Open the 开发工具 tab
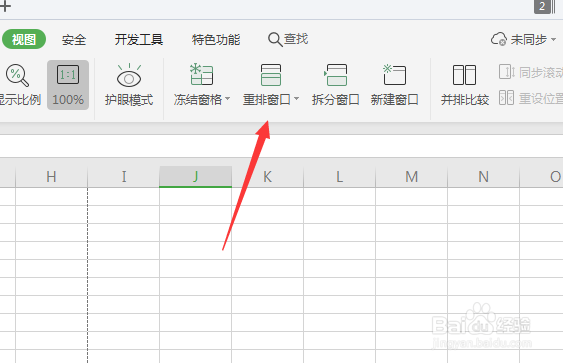This screenshot has height=363, width=563. pyautogui.click(x=139, y=39)
